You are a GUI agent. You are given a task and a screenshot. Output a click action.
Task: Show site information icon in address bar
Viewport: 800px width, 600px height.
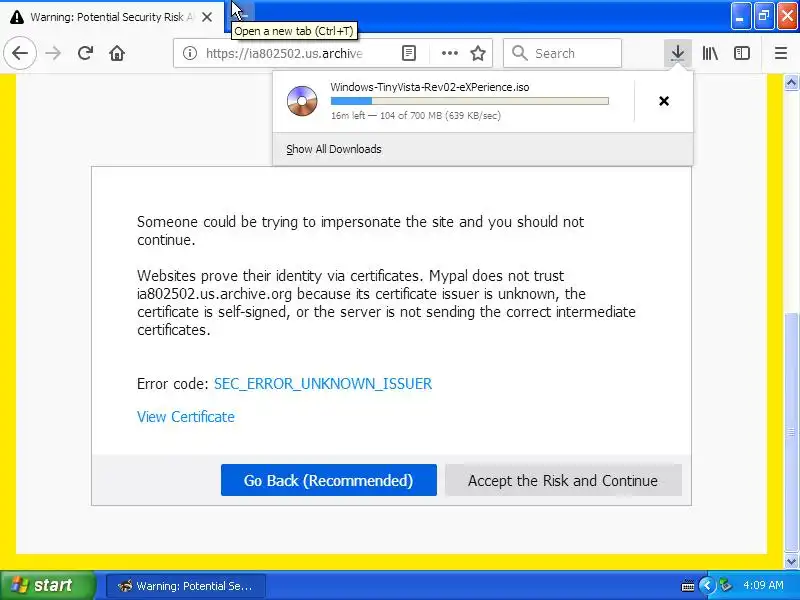click(x=190, y=53)
